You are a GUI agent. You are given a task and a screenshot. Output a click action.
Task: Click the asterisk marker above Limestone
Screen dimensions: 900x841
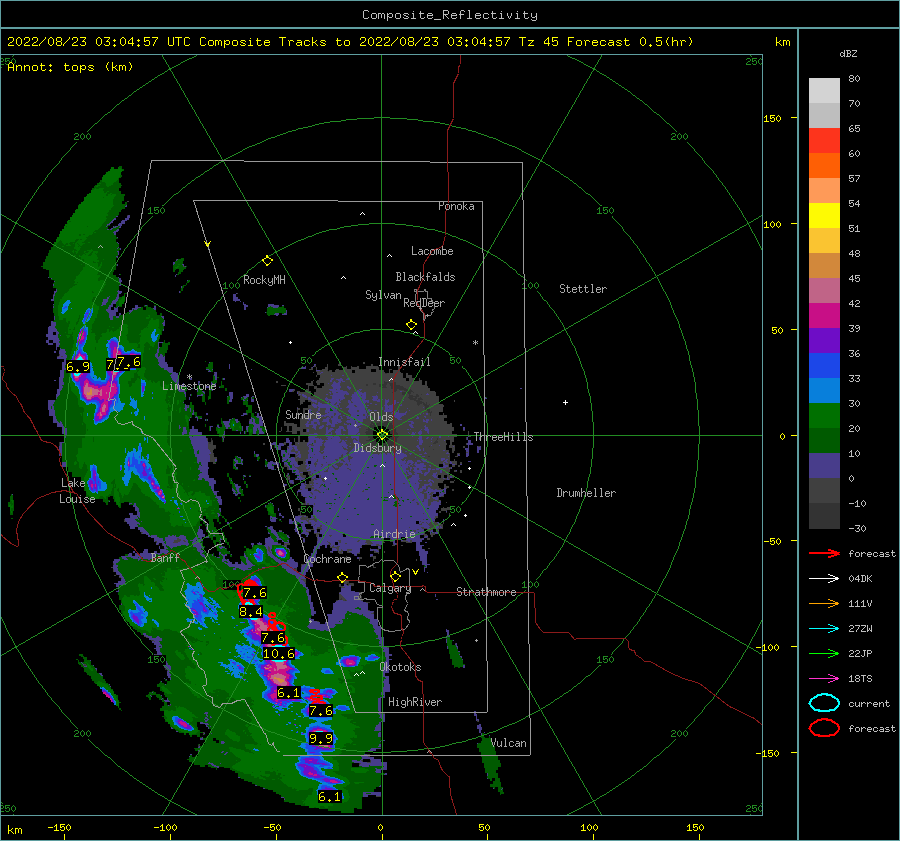(189, 378)
